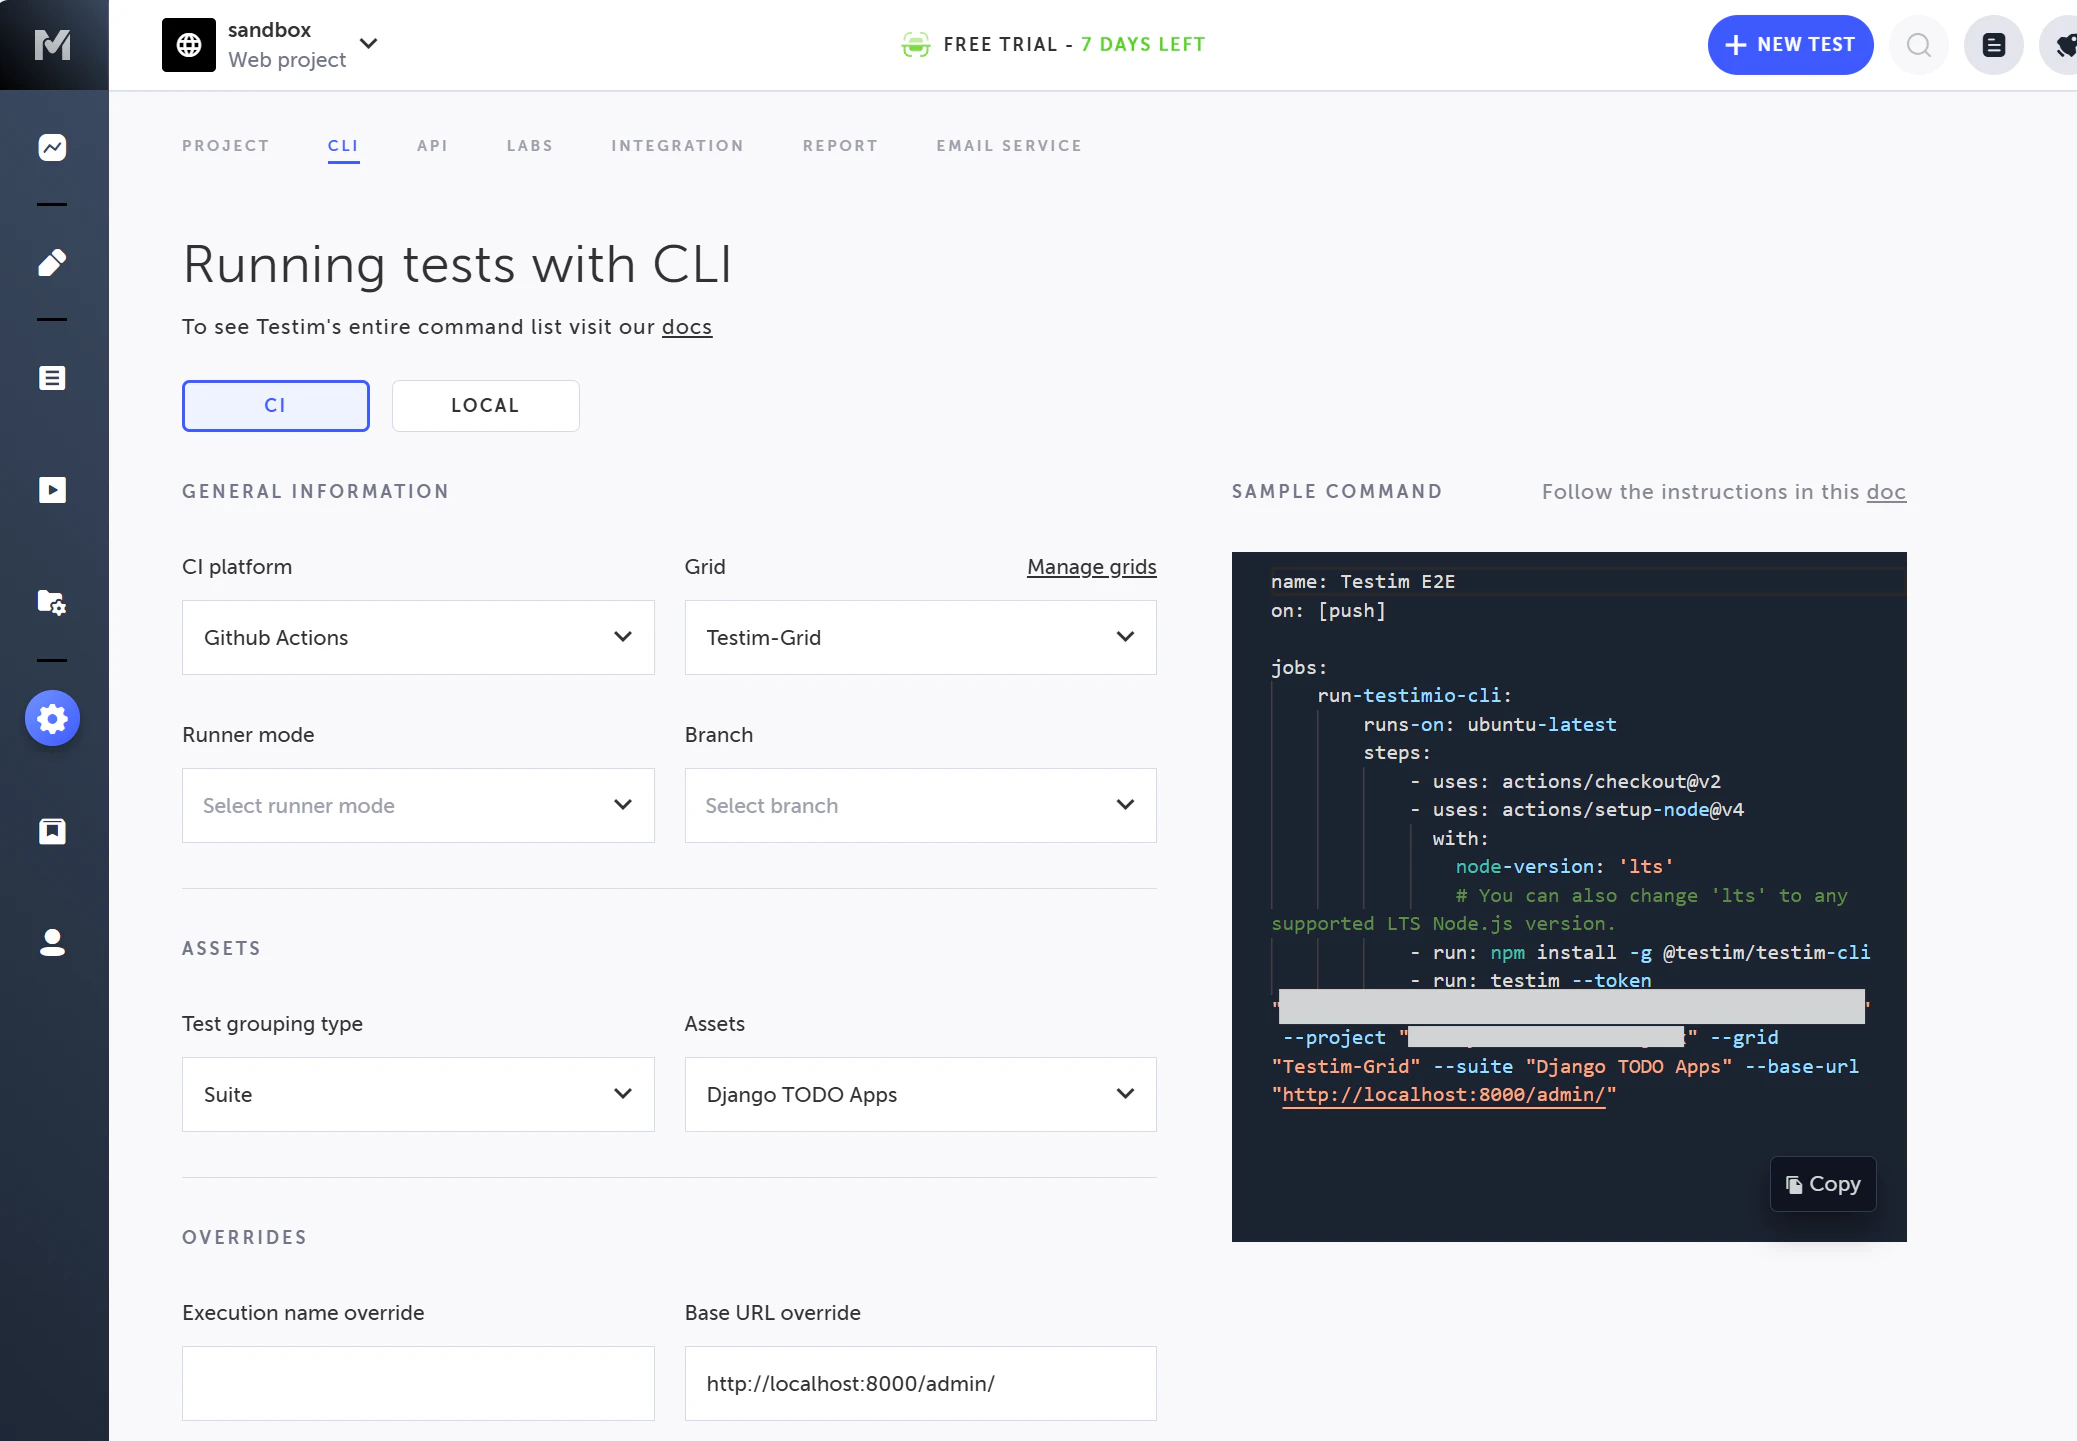Click the 'npm install -g @testim/testim-cli' line

(1640, 953)
